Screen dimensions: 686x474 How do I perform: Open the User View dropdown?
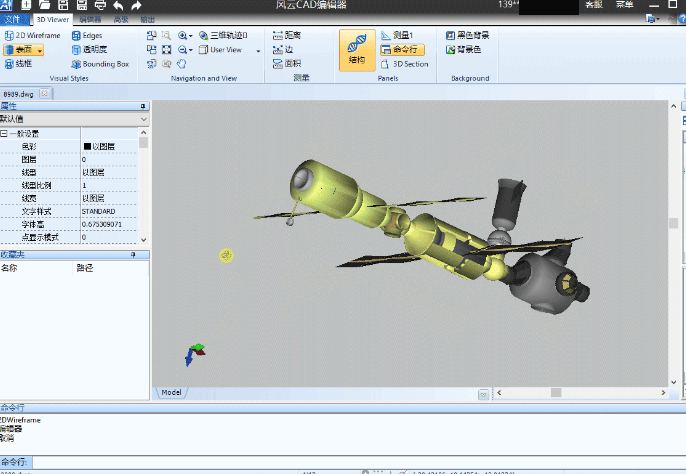pyautogui.click(x=258, y=49)
